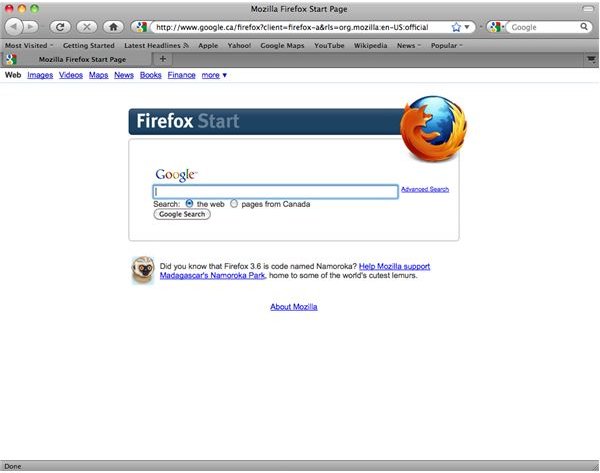Open Getting Started bookmark

tap(89, 45)
